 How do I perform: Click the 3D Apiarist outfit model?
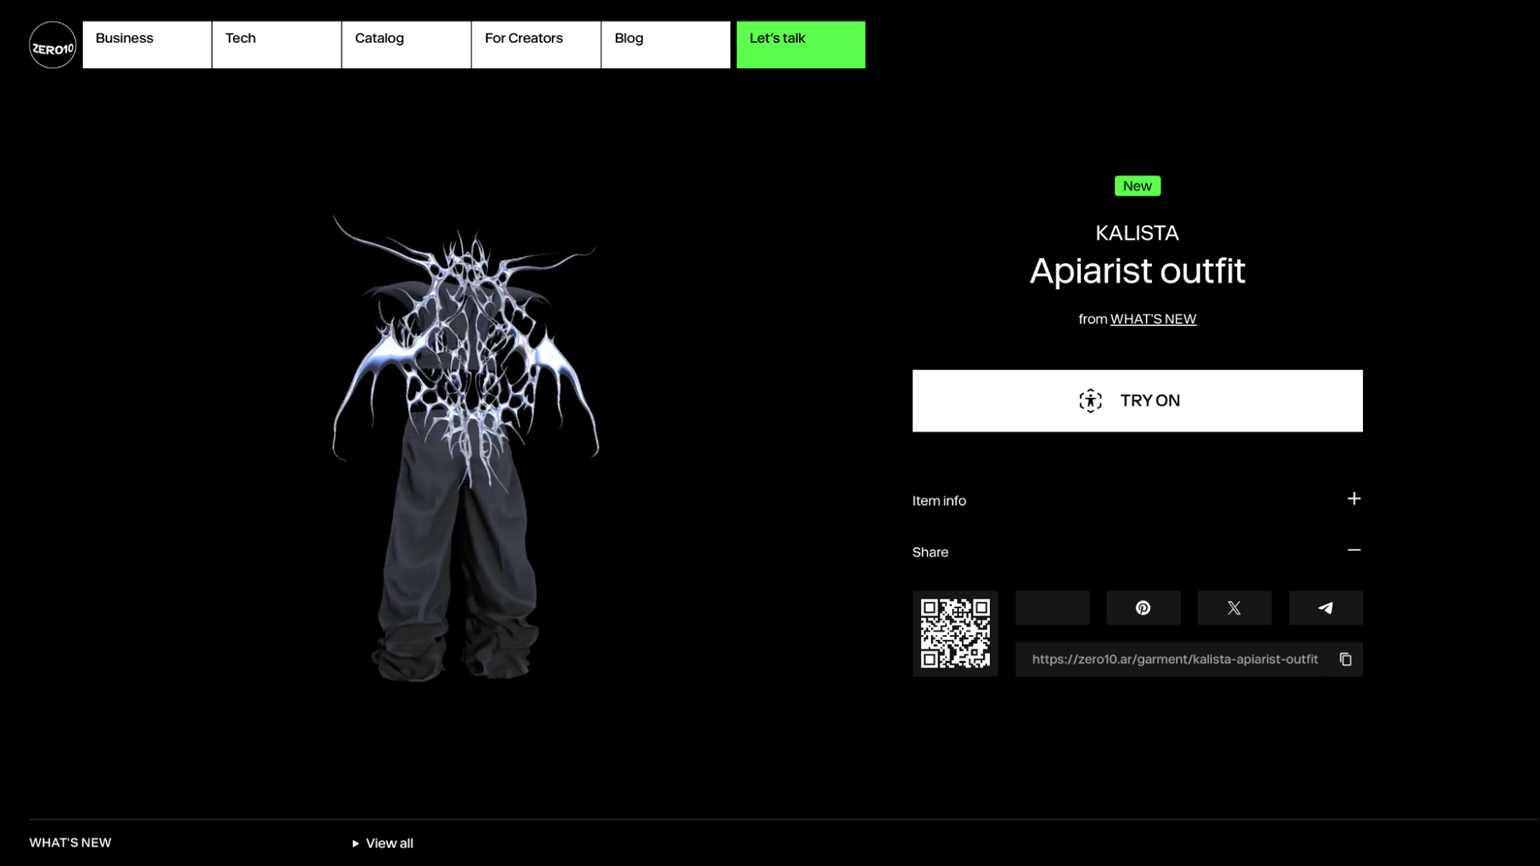click(465, 448)
